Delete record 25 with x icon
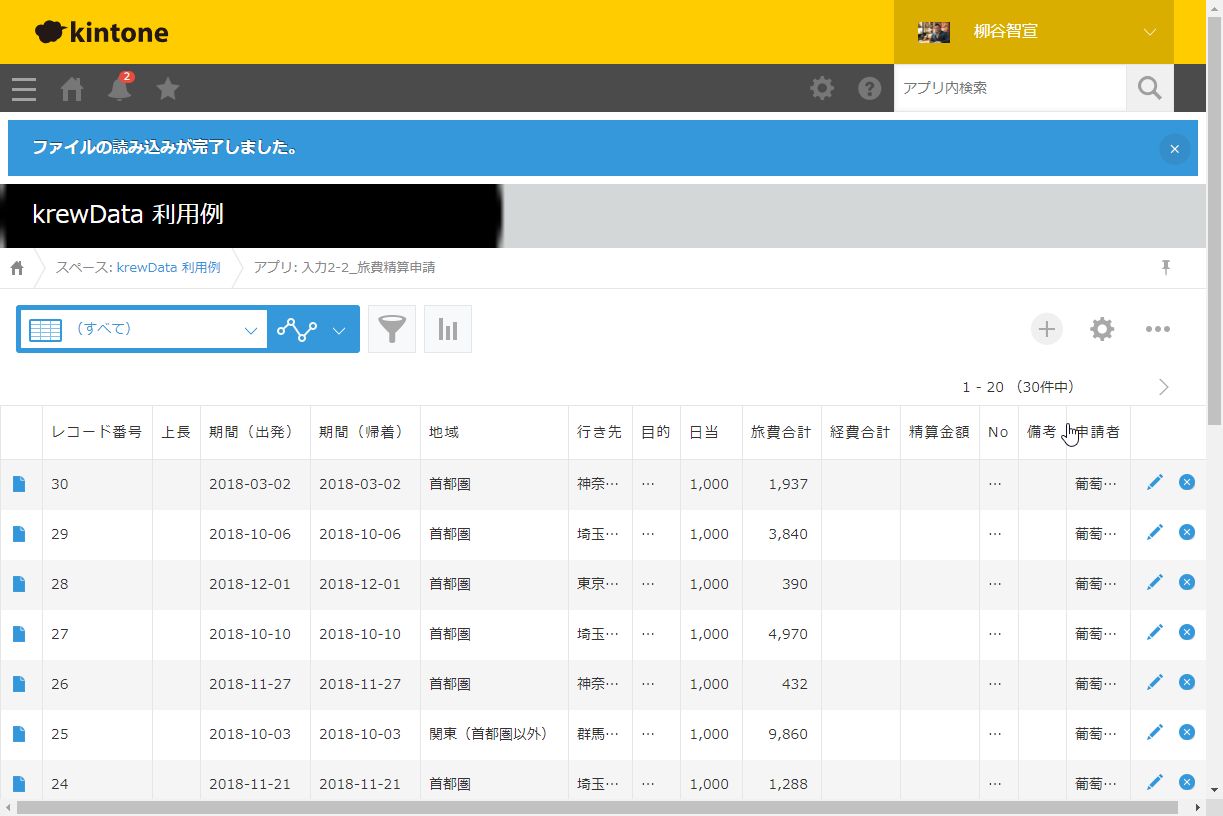1223x816 pixels. [x=1187, y=732]
